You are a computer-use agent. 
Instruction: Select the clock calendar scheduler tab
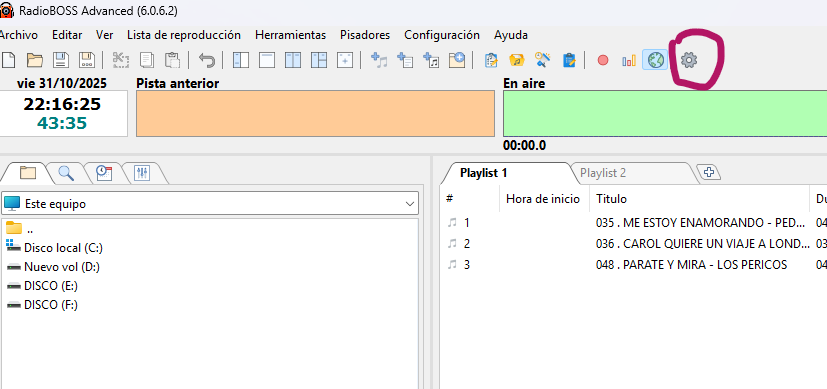104,173
